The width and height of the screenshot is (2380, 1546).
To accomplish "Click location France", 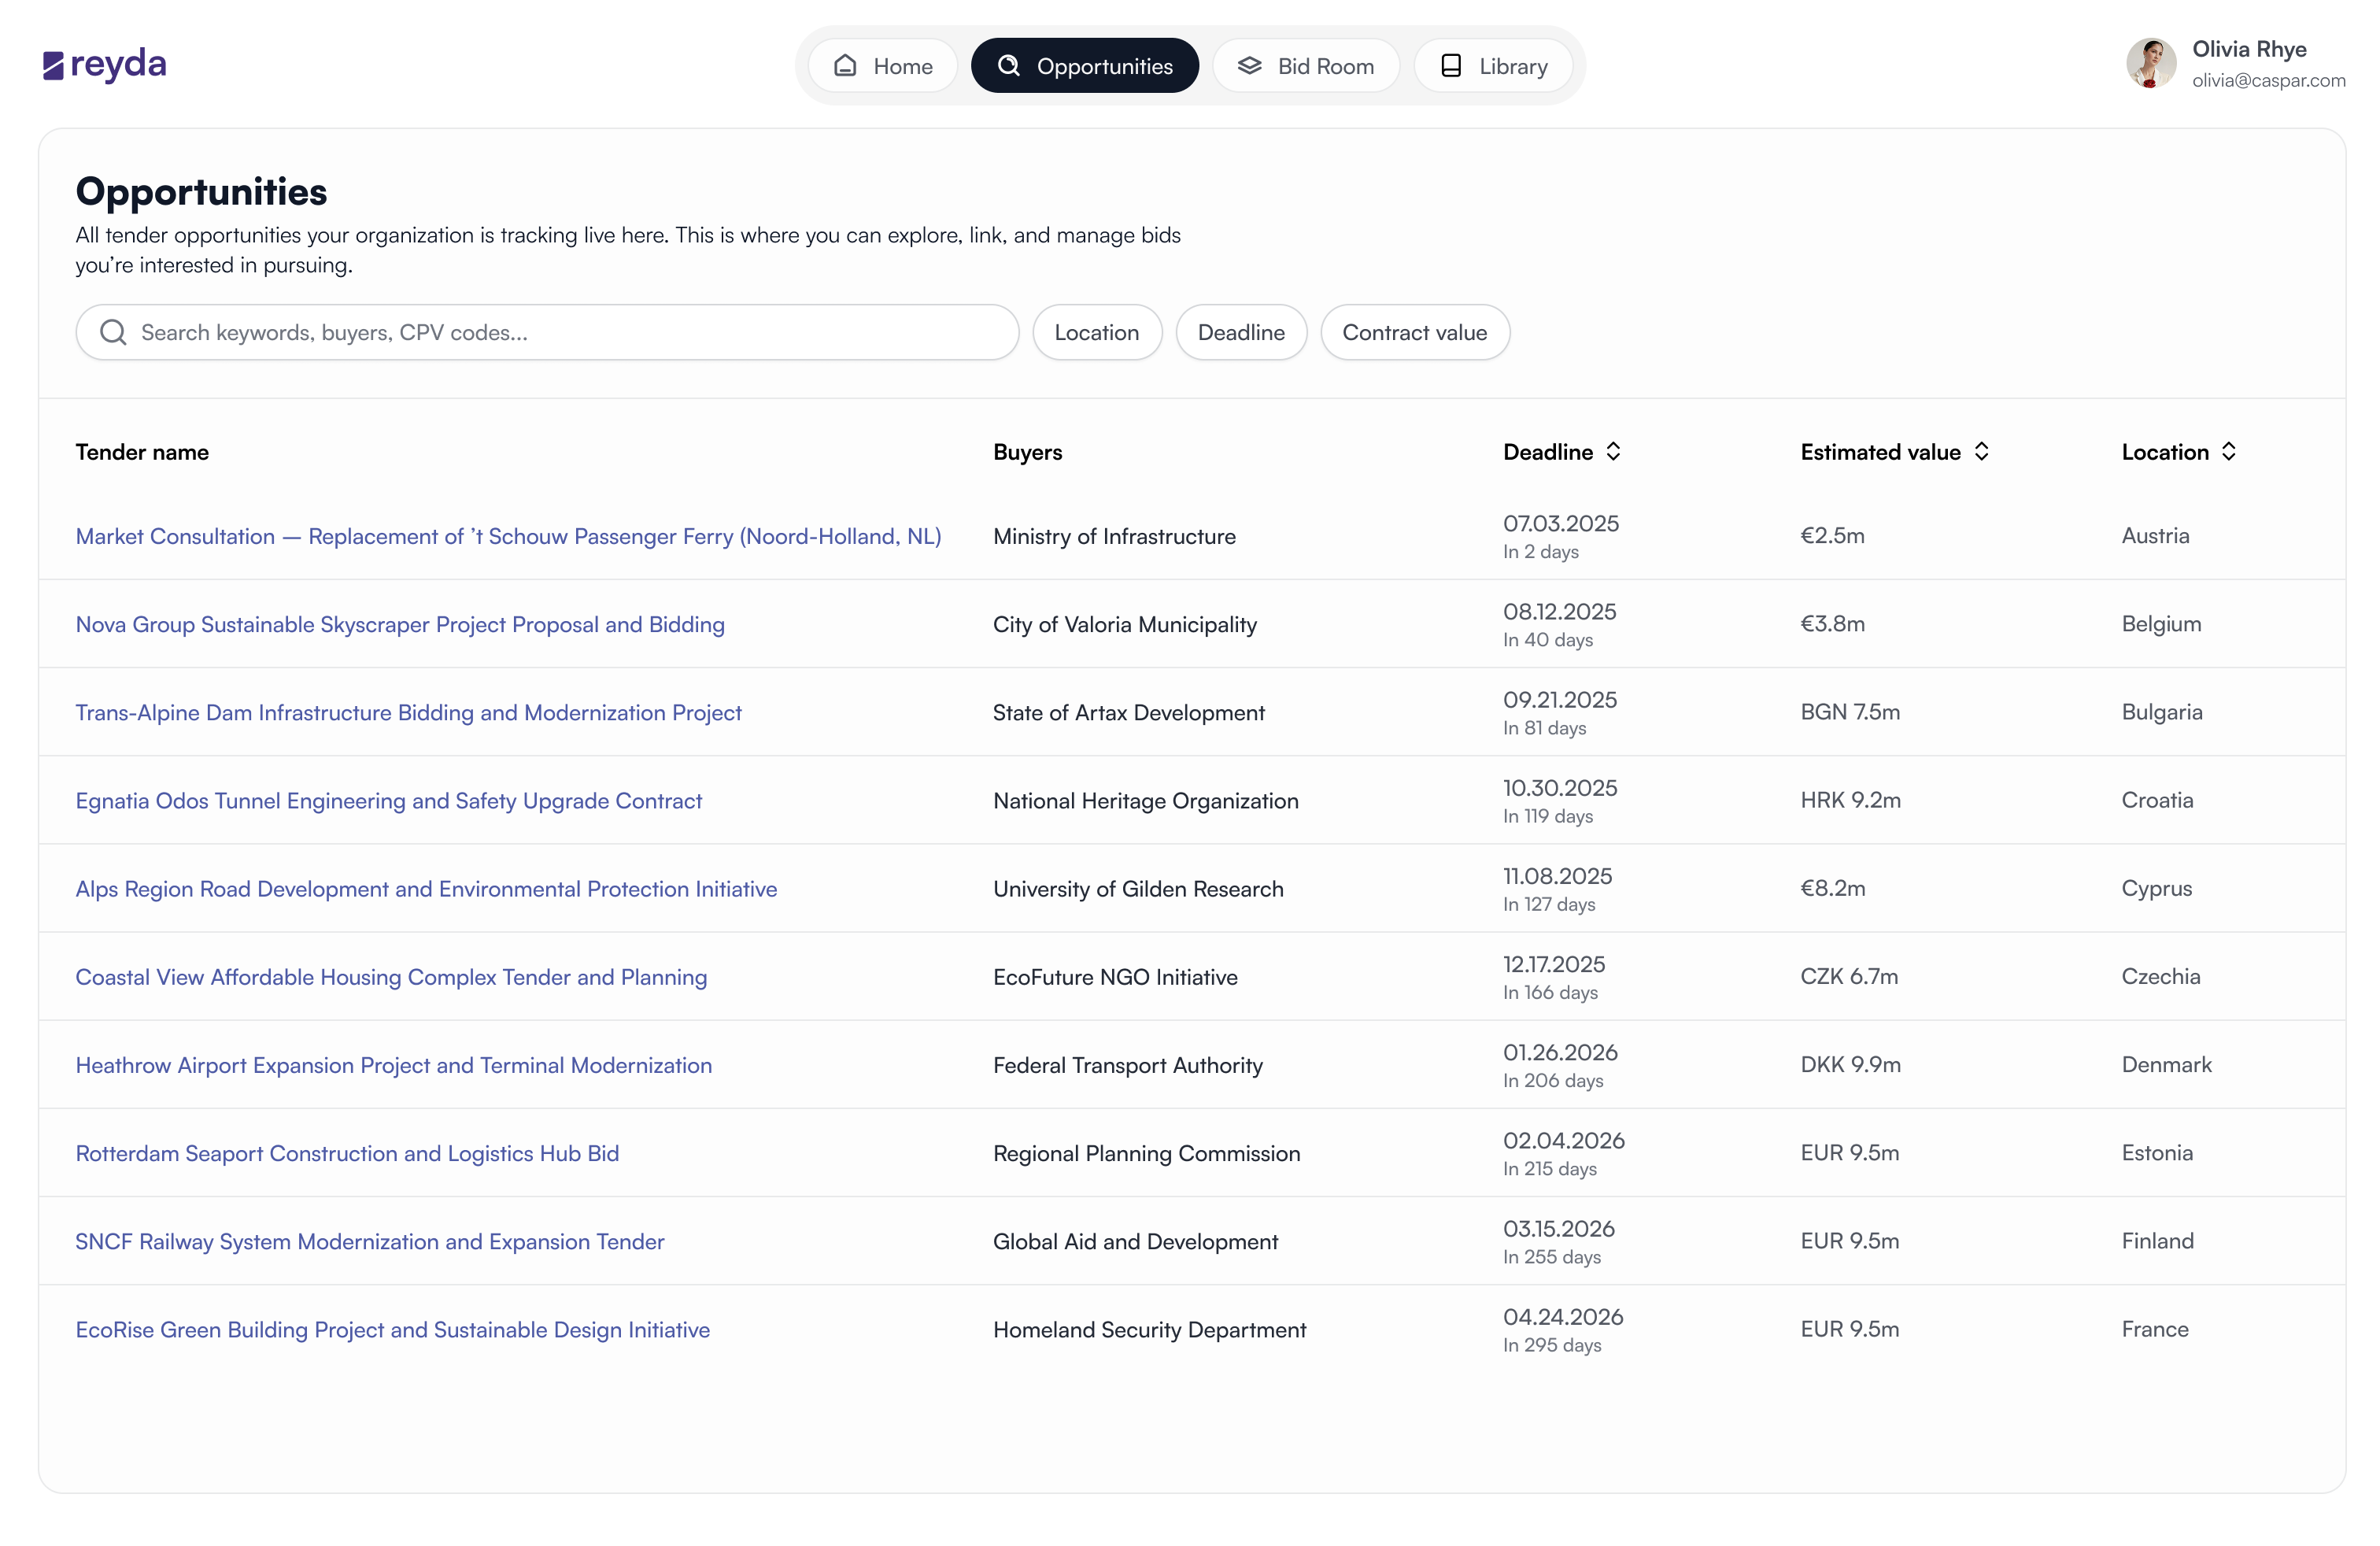I will (2155, 1329).
